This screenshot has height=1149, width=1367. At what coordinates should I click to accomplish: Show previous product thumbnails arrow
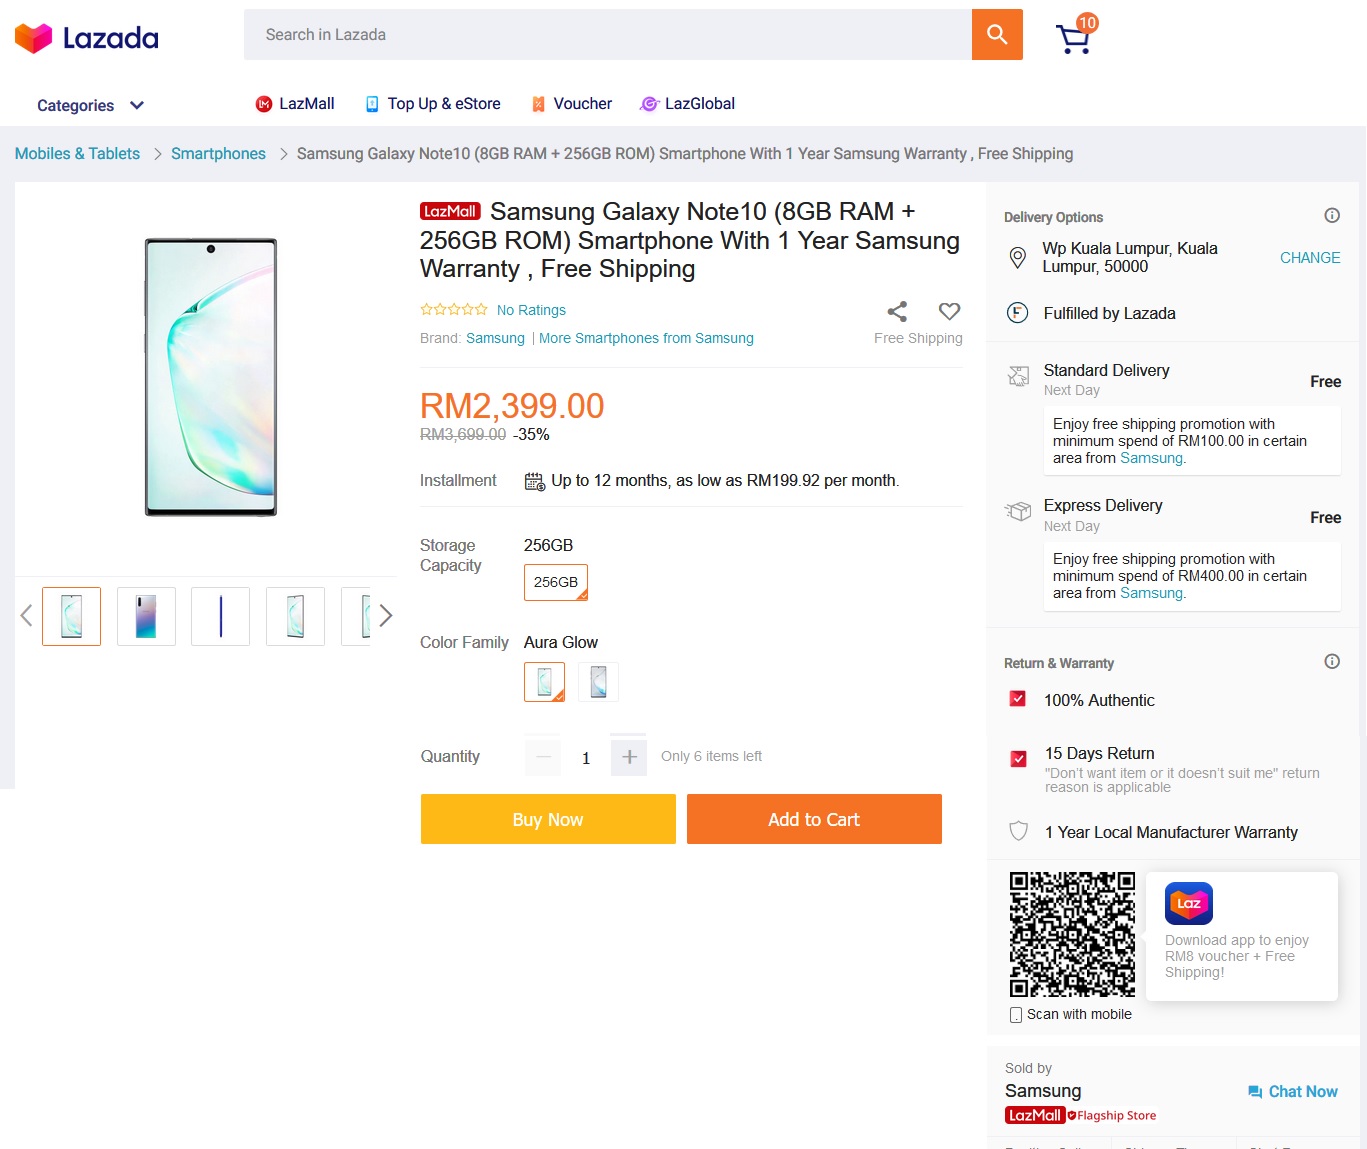(27, 616)
